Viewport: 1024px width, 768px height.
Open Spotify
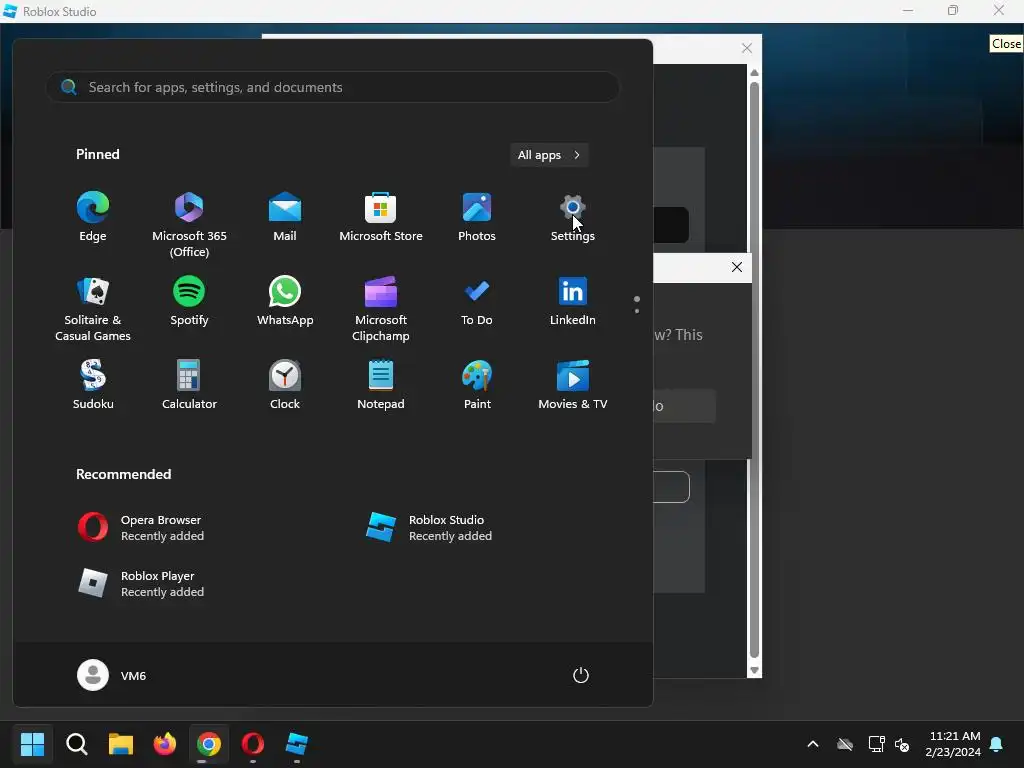tap(189, 301)
